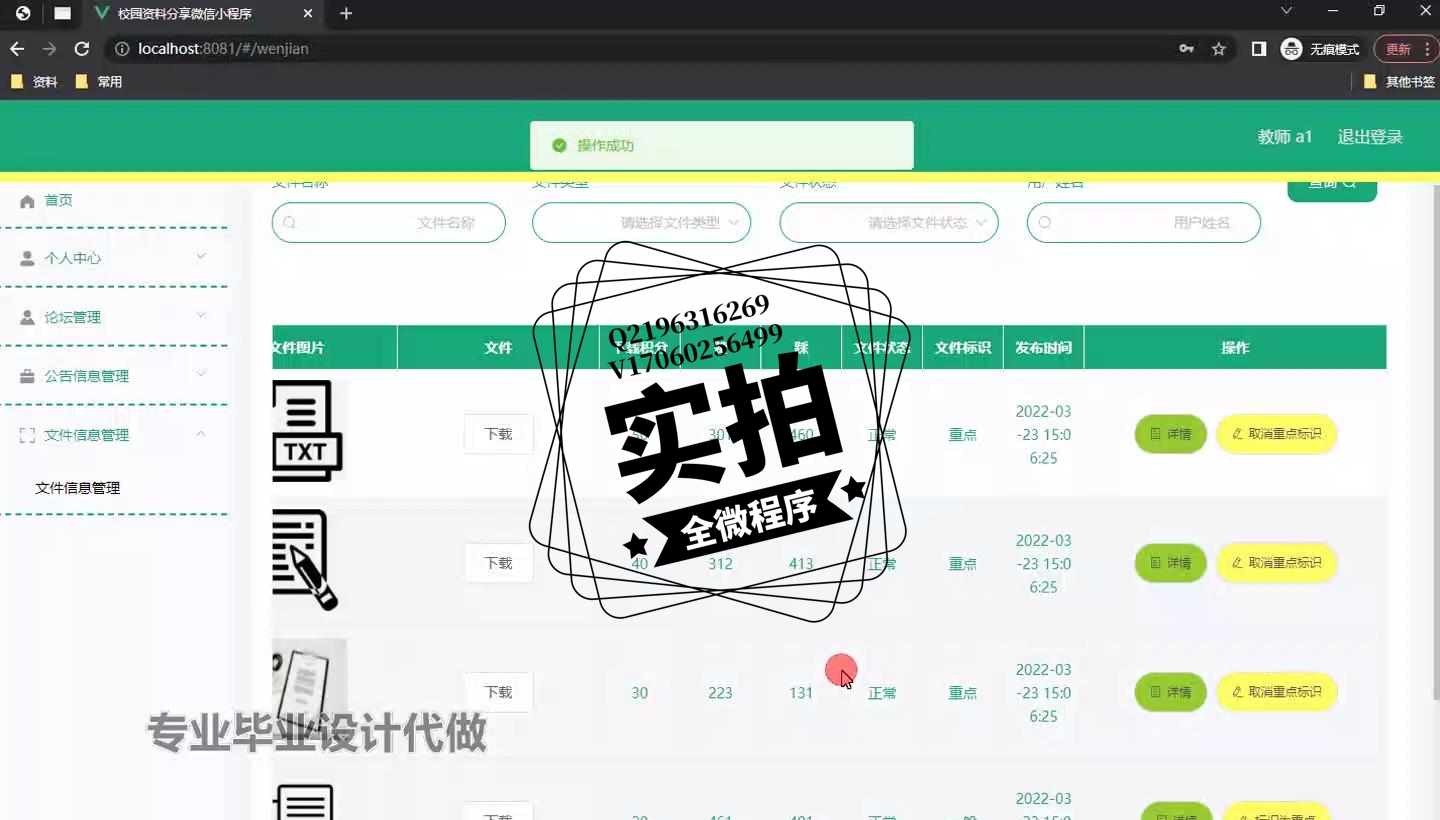Click the value 312 in second row
Viewport: 1440px width, 820px height.
[x=720, y=564]
